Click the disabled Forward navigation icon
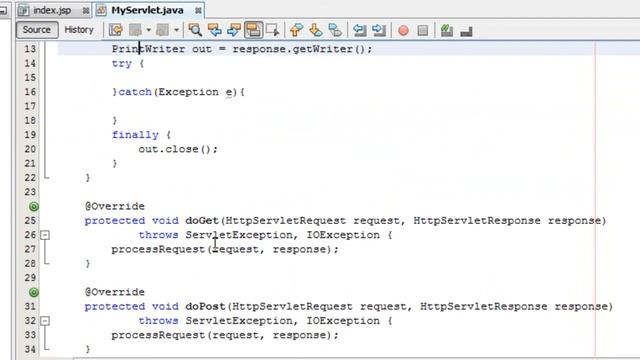Image resolution: width=640 pixels, height=360 pixels. pyautogui.click(x=162, y=30)
